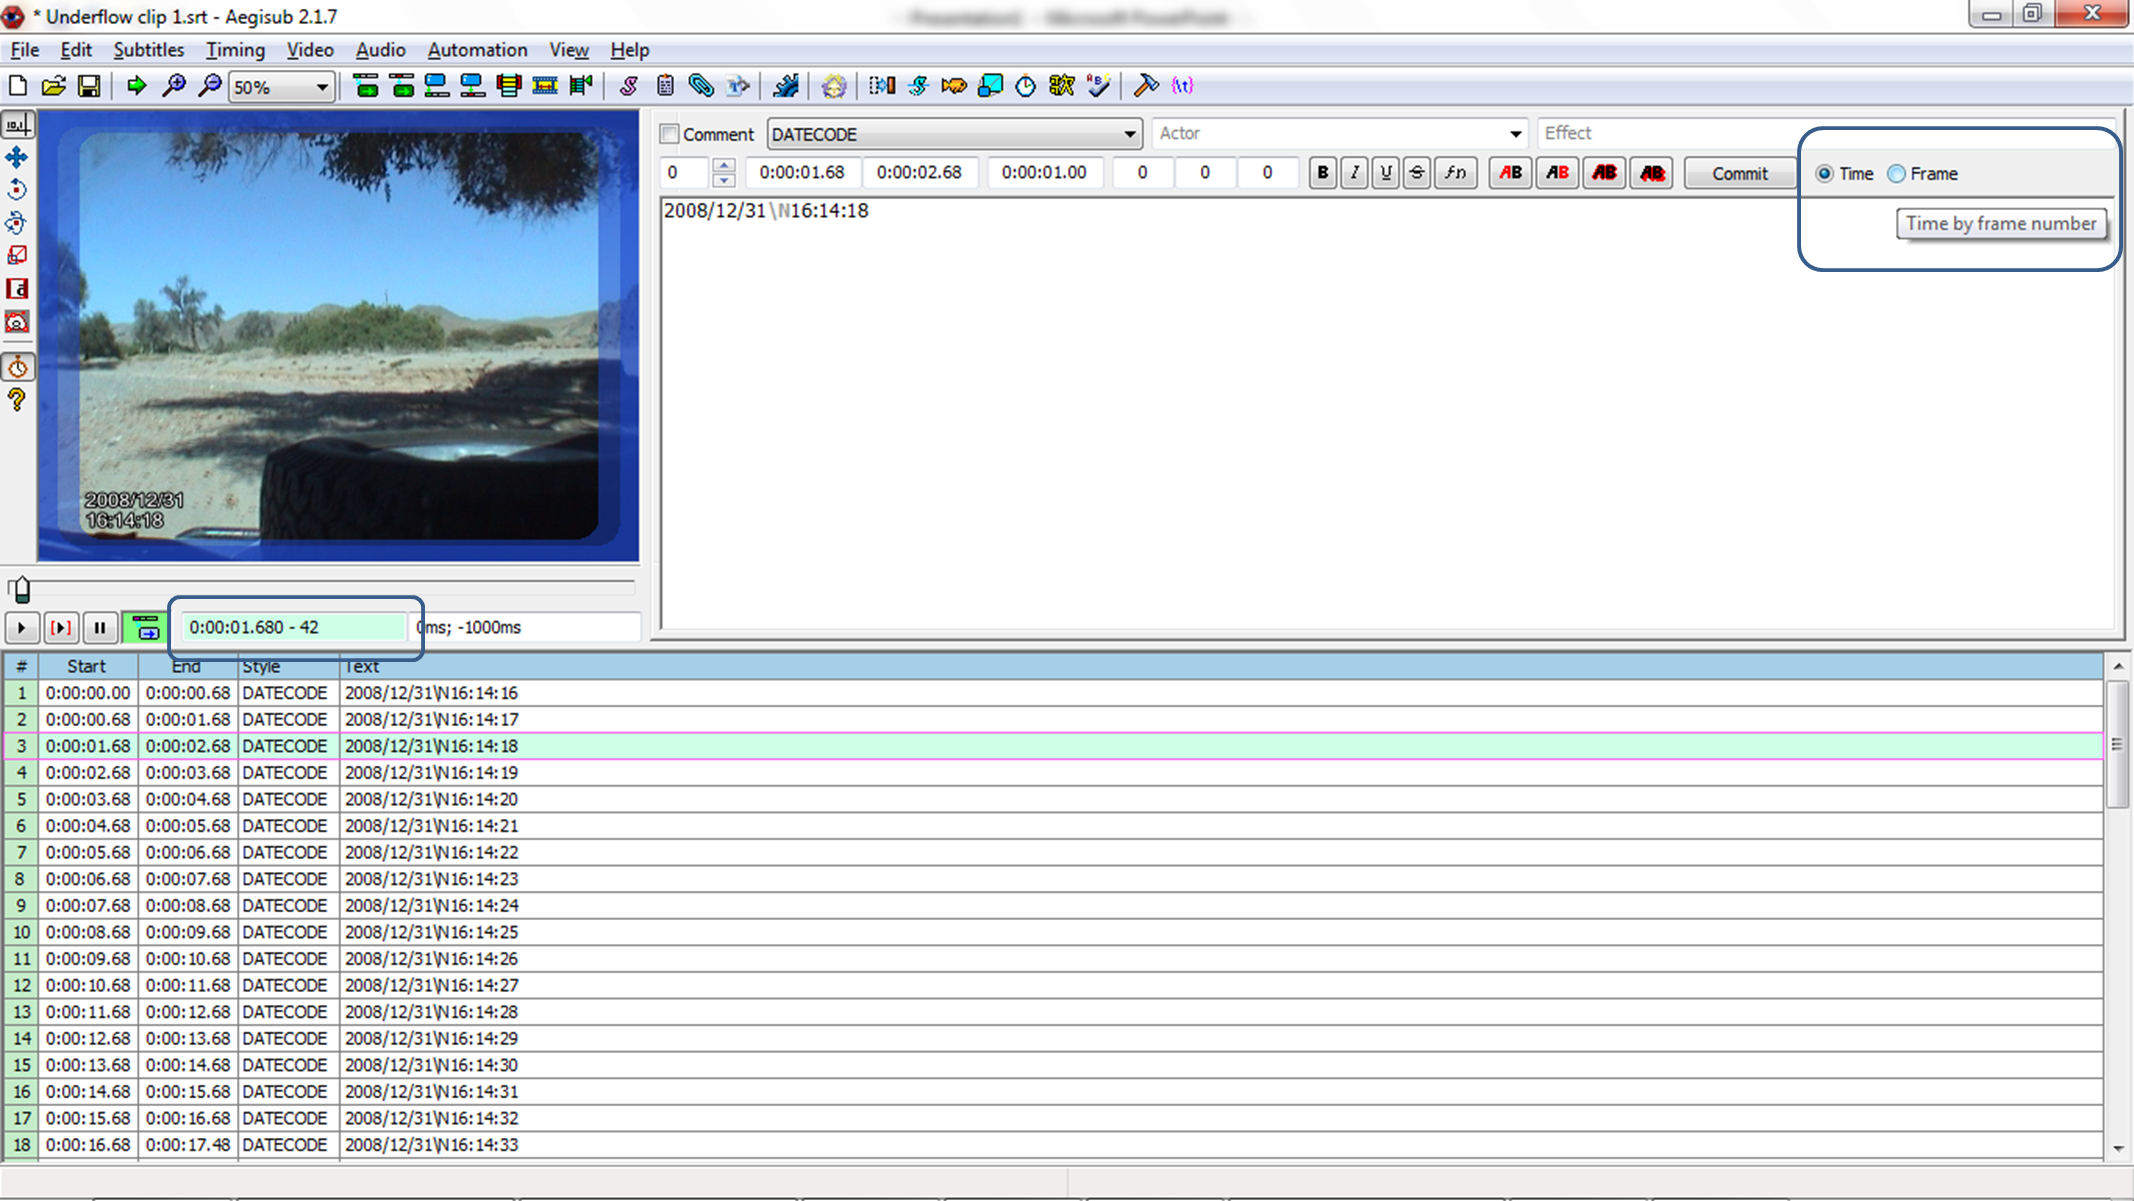Select the Frame radio button
This screenshot has width=2134, height=1201.
[x=1897, y=174]
